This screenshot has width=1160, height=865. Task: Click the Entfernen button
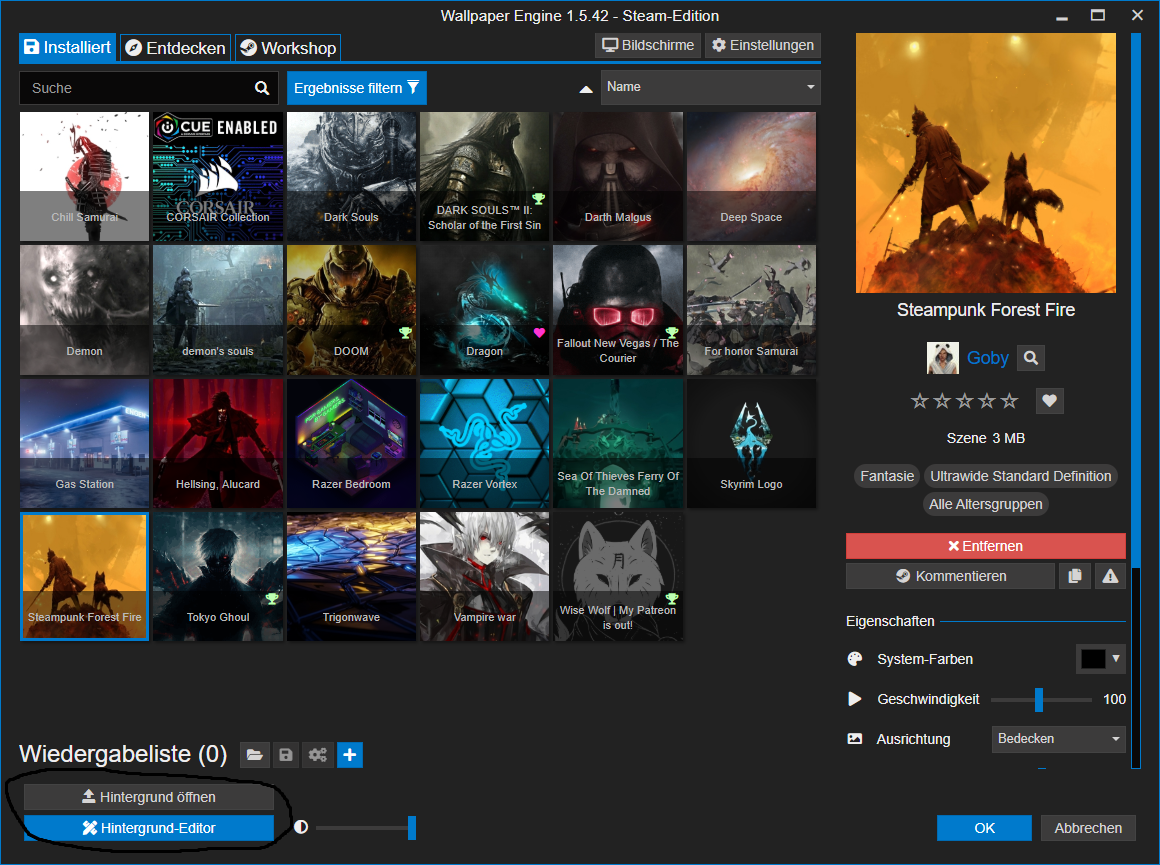(x=985, y=546)
